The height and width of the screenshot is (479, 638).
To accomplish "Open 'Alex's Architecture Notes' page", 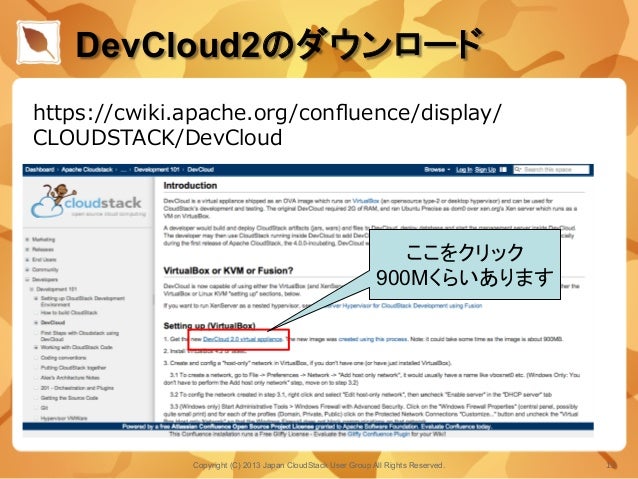I will (x=70, y=378).
